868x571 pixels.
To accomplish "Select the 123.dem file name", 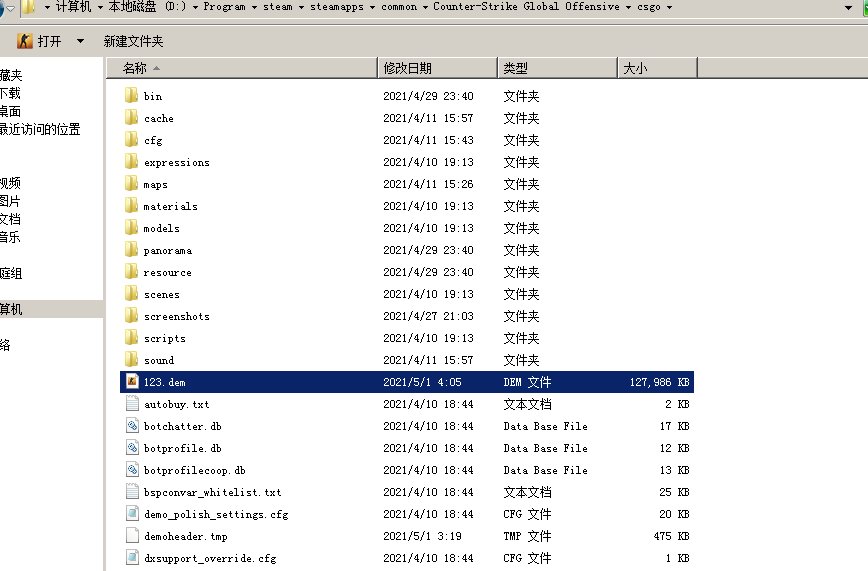I will click(x=164, y=382).
